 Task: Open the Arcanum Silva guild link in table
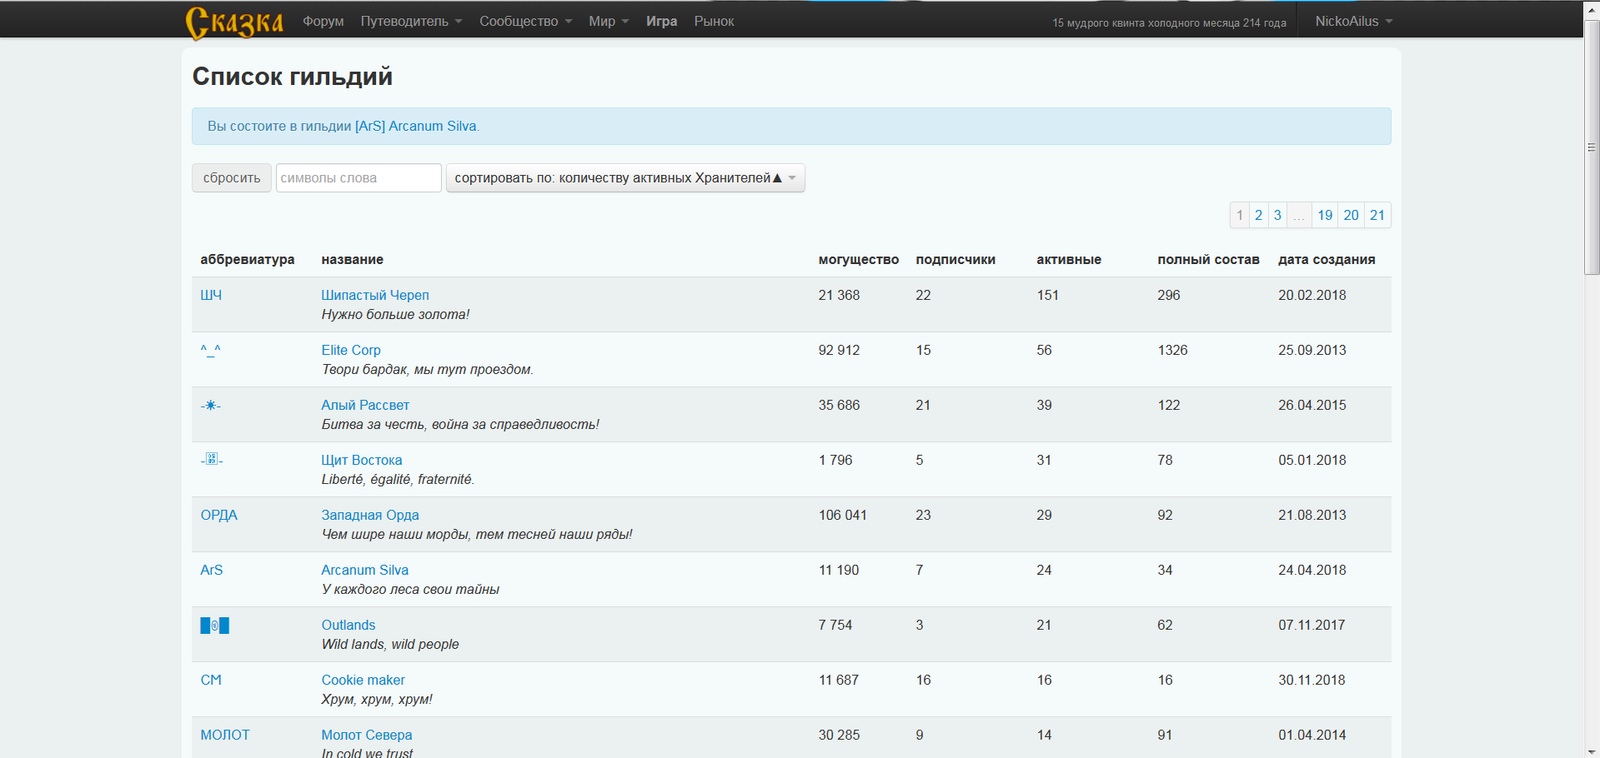click(x=365, y=570)
